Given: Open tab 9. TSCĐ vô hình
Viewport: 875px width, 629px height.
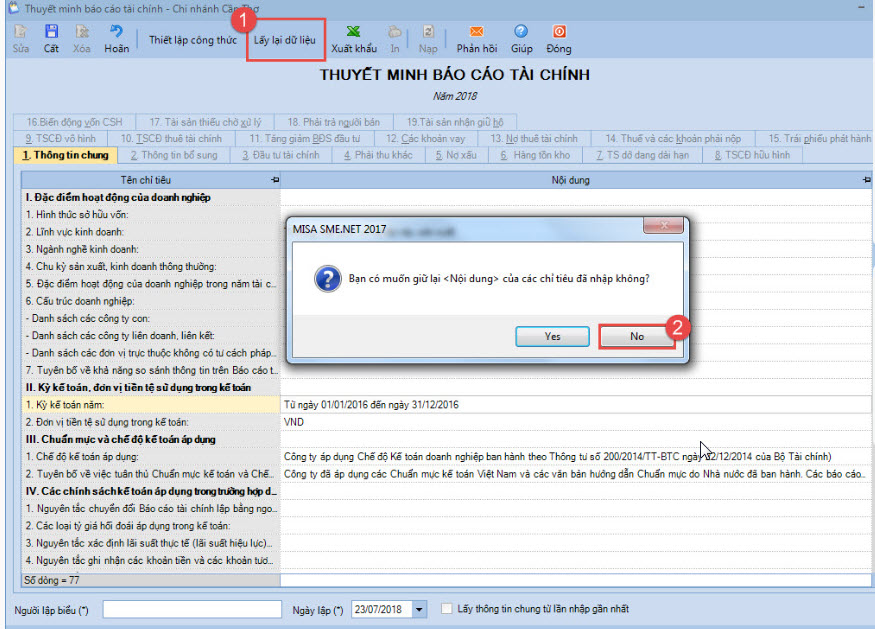Looking at the screenshot, I should coord(60,138).
